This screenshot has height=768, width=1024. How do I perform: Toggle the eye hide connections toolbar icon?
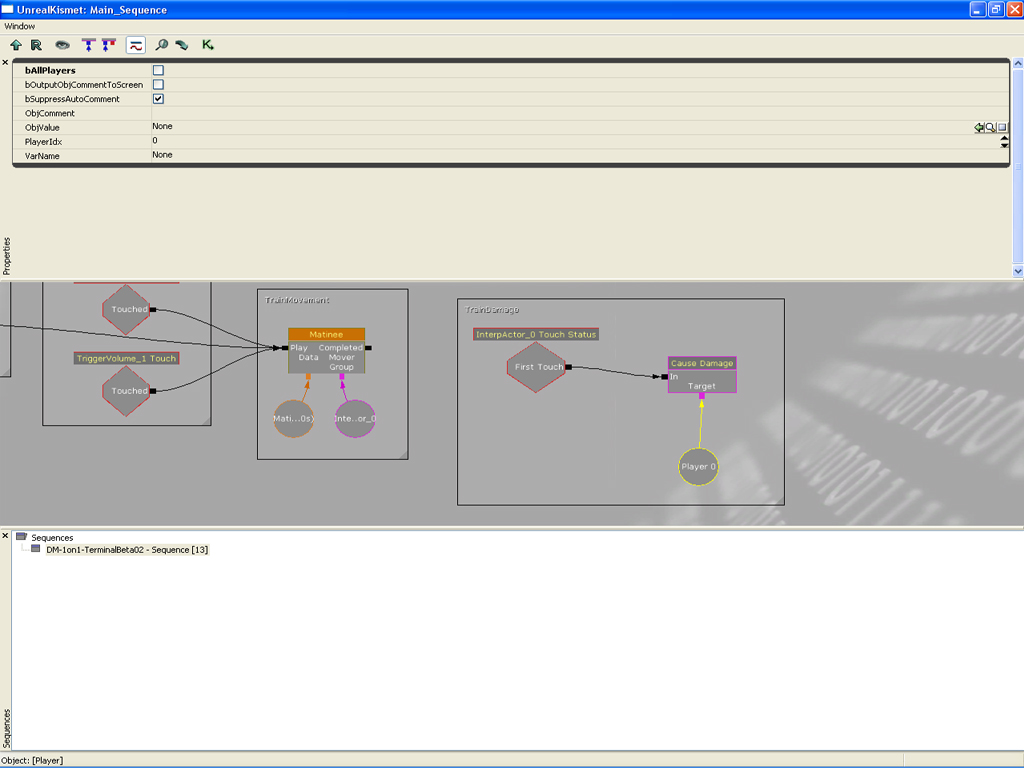pyautogui.click(x=62, y=45)
